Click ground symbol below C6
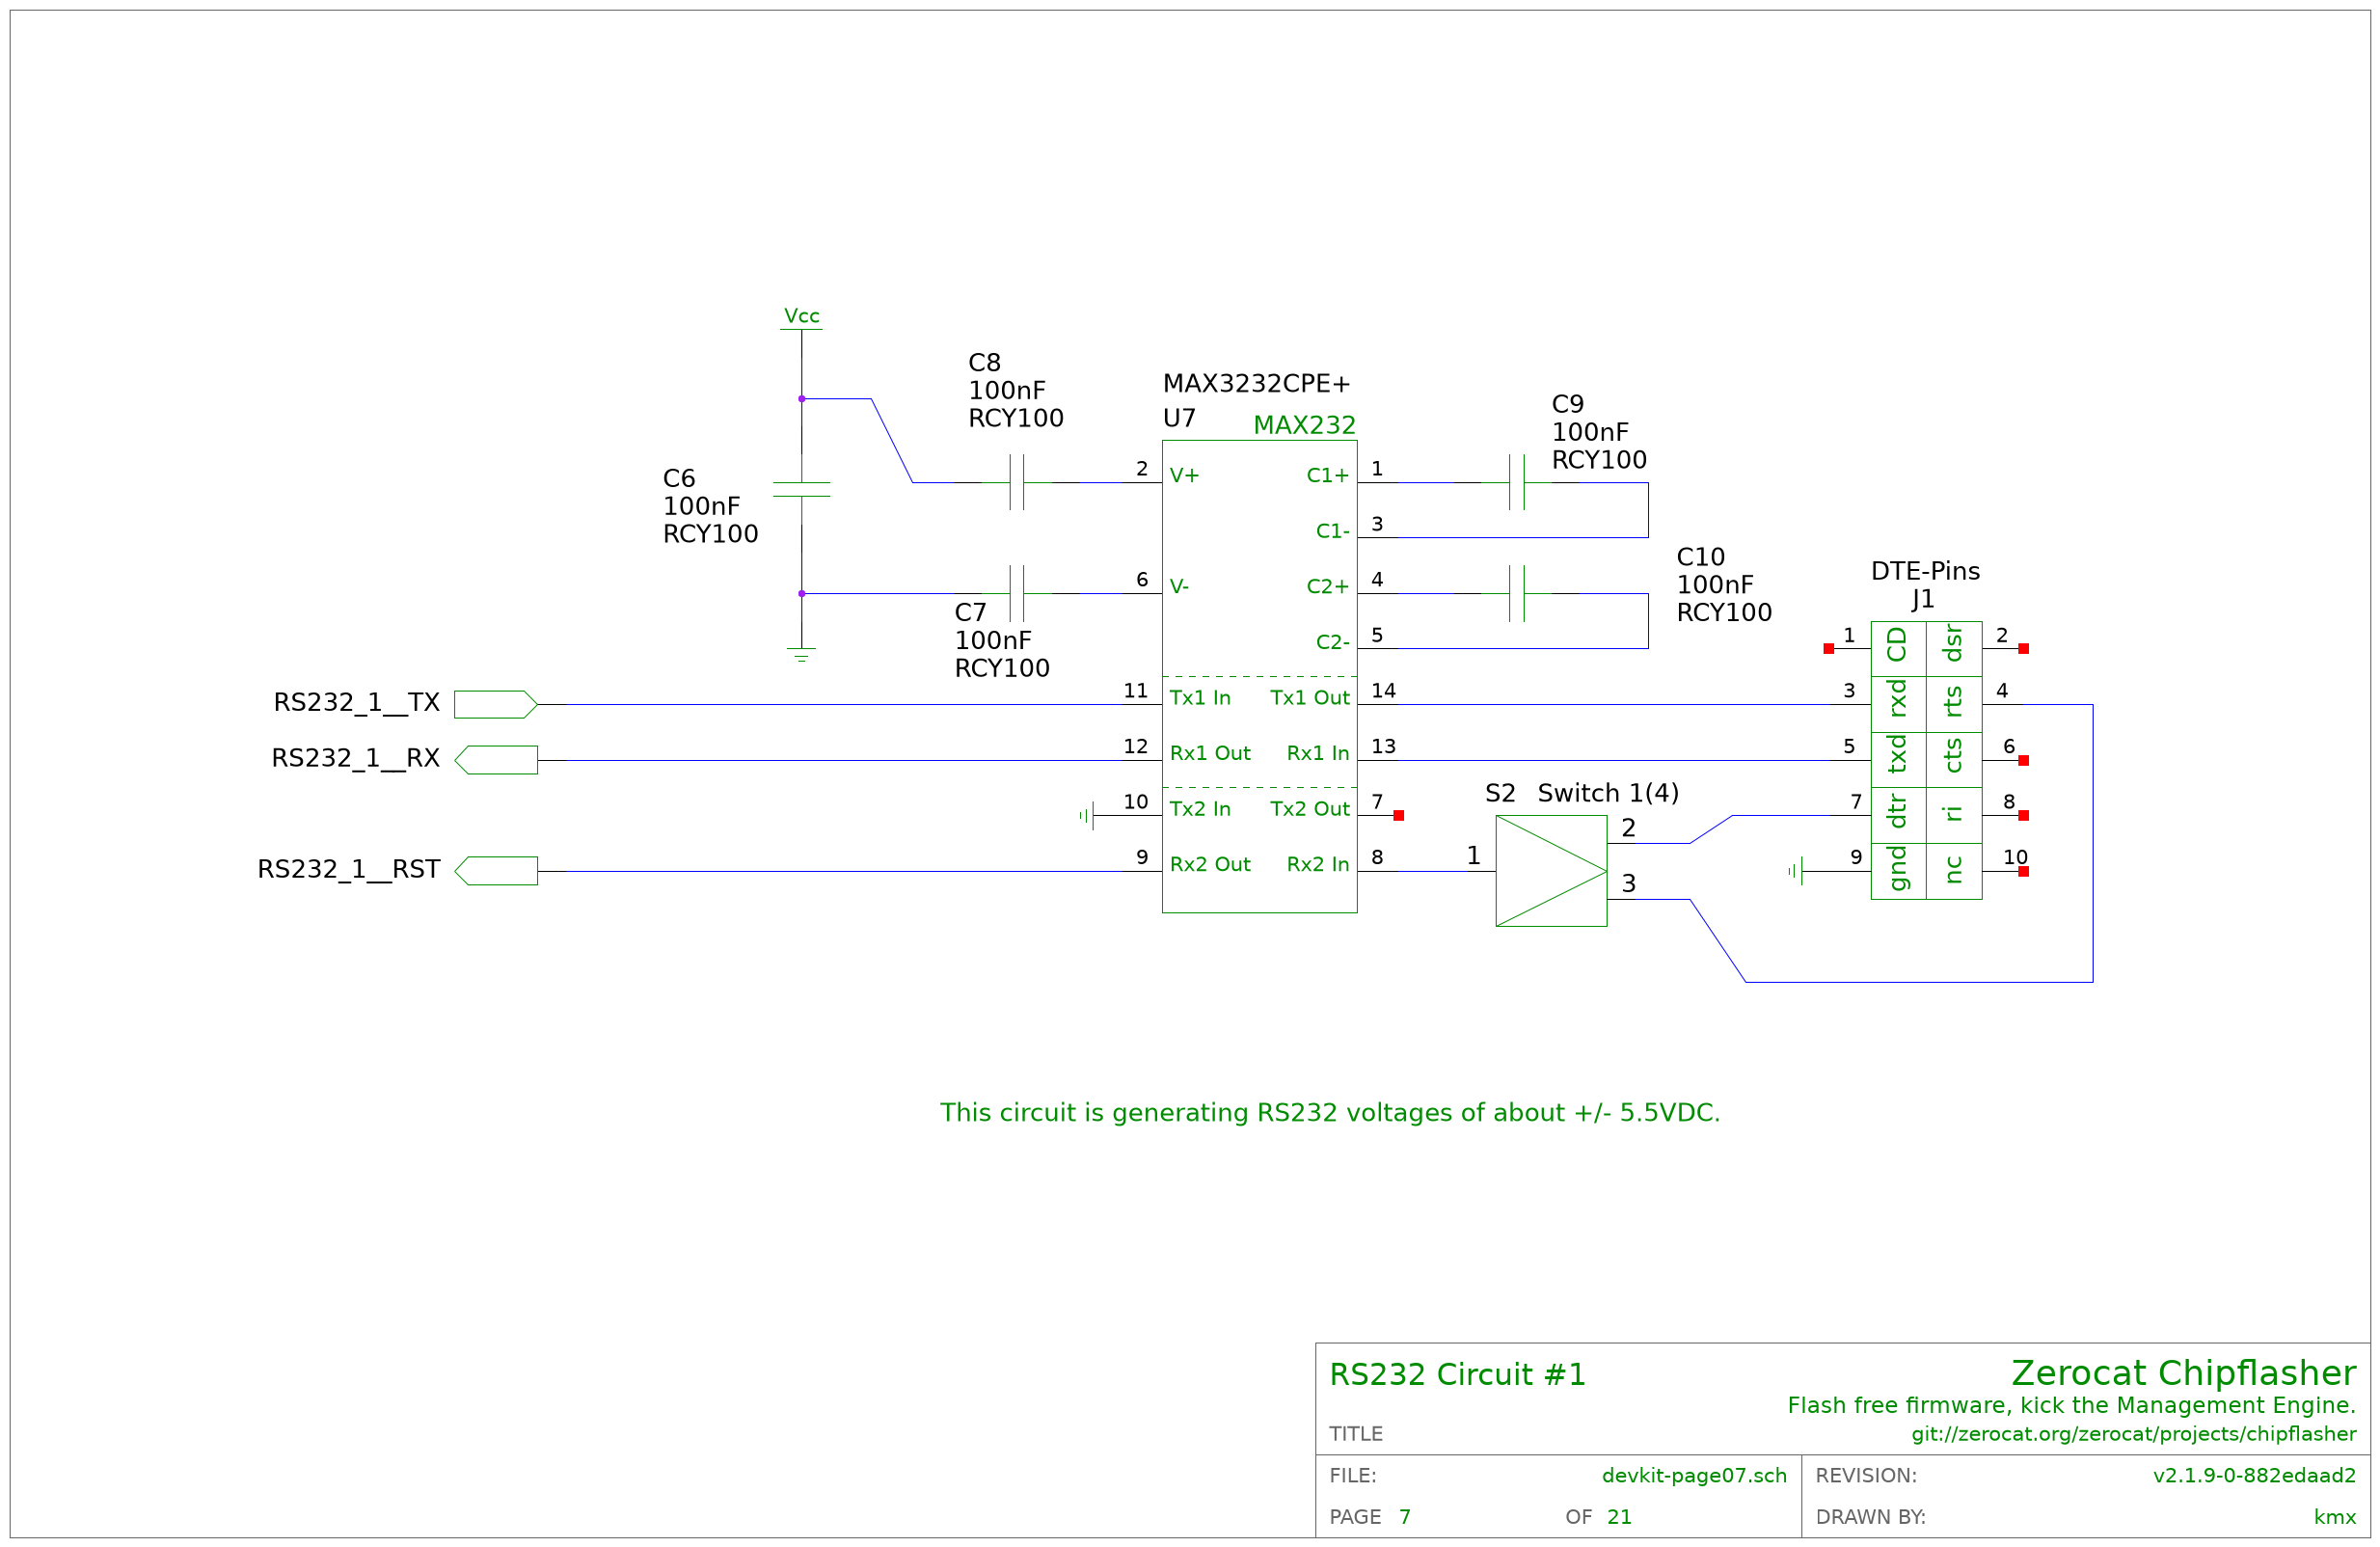 coord(801,655)
